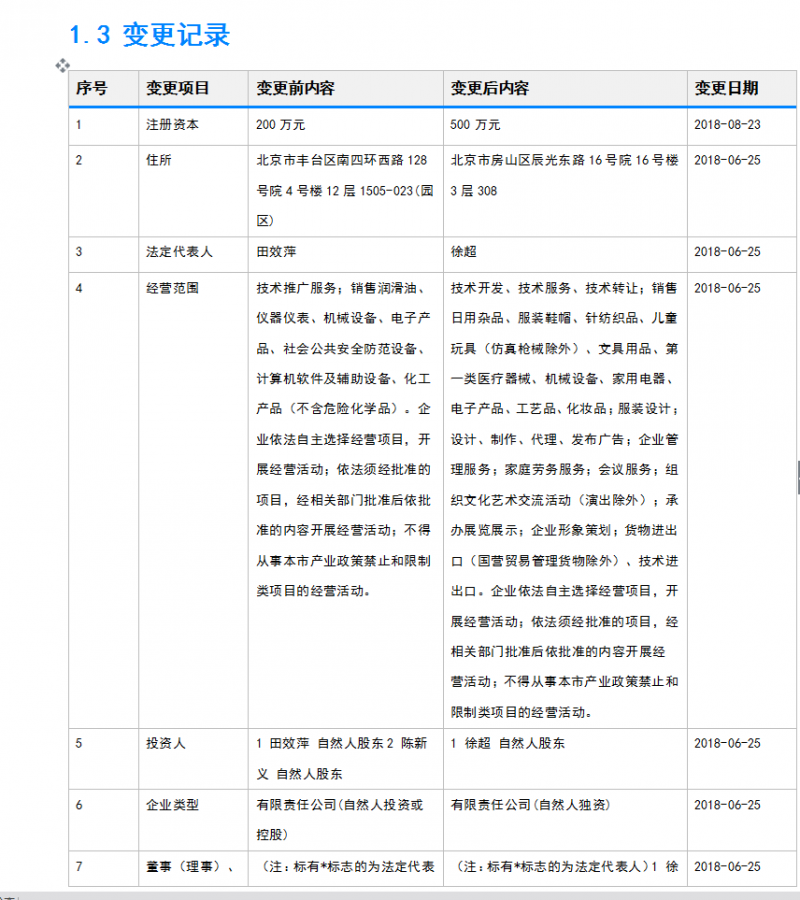The width and height of the screenshot is (800, 900).
Task: Click date 2018-06-25 in 企业类型 row
Action: point(727,805)
